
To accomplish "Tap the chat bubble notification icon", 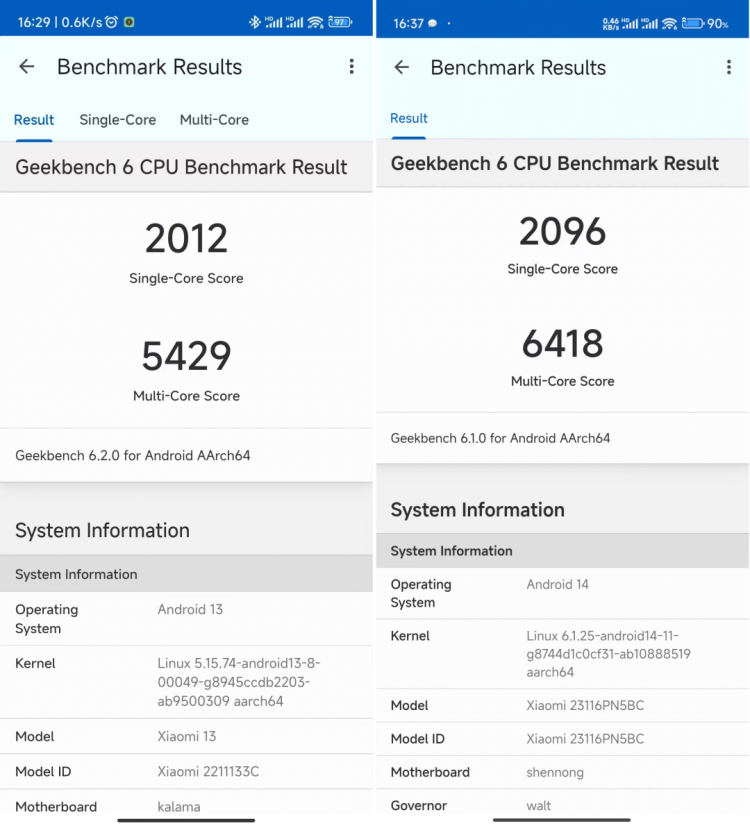I will coord(433,23).
